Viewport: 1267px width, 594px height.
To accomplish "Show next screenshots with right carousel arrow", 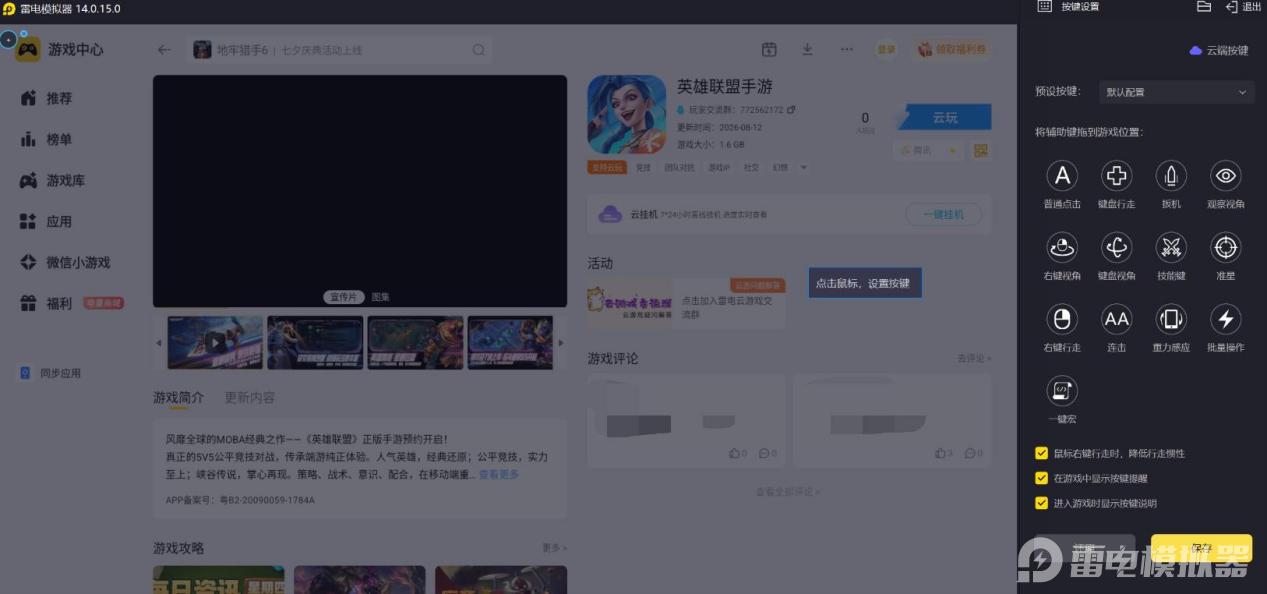I will [x=560, y=343].
